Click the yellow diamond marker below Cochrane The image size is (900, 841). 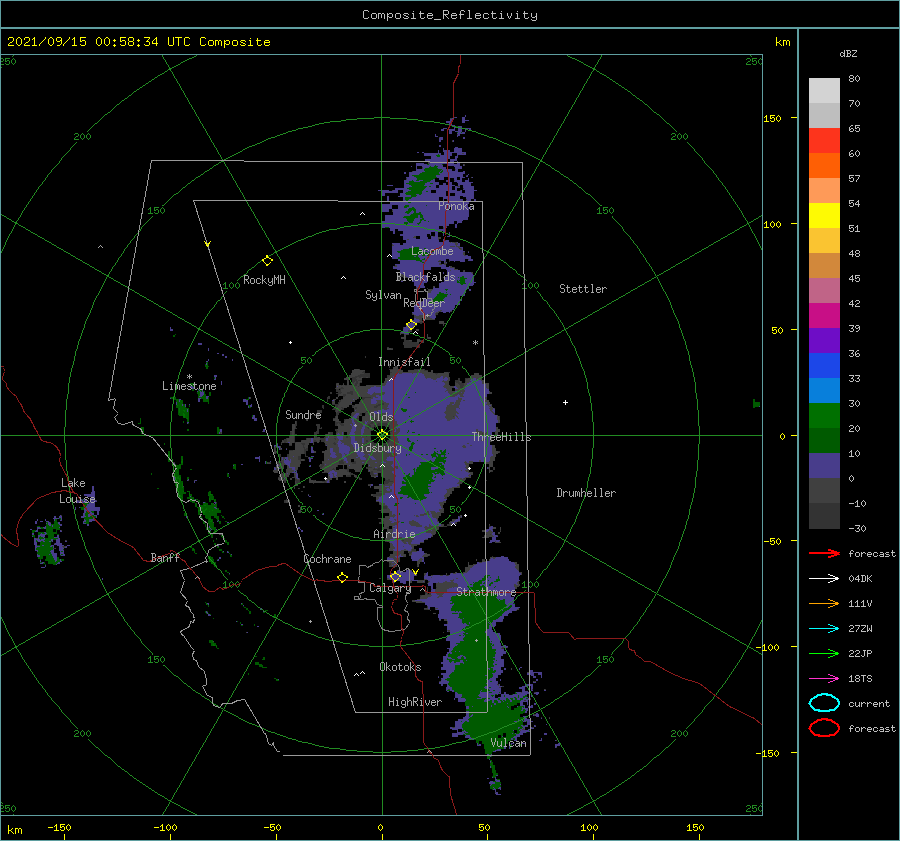(x=342, y=577)
